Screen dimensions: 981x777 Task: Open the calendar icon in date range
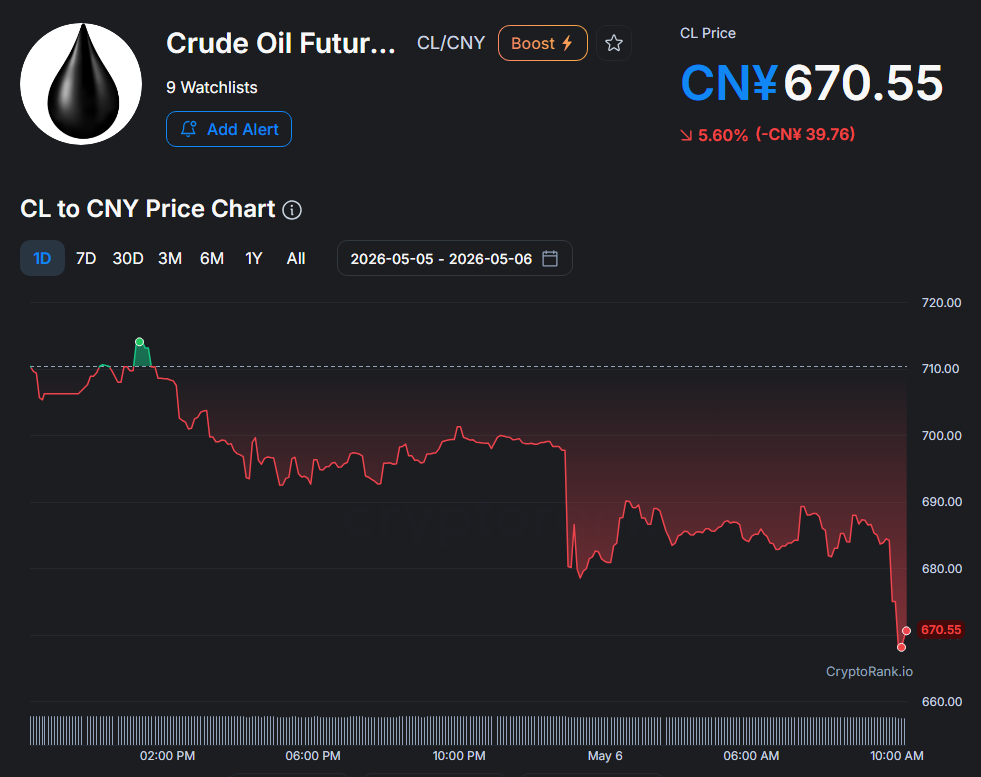click(550, 258)
